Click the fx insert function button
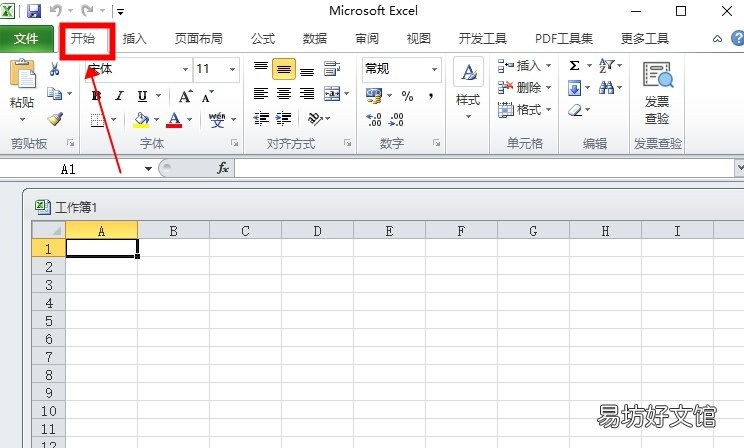 click(x=223, y=168)
